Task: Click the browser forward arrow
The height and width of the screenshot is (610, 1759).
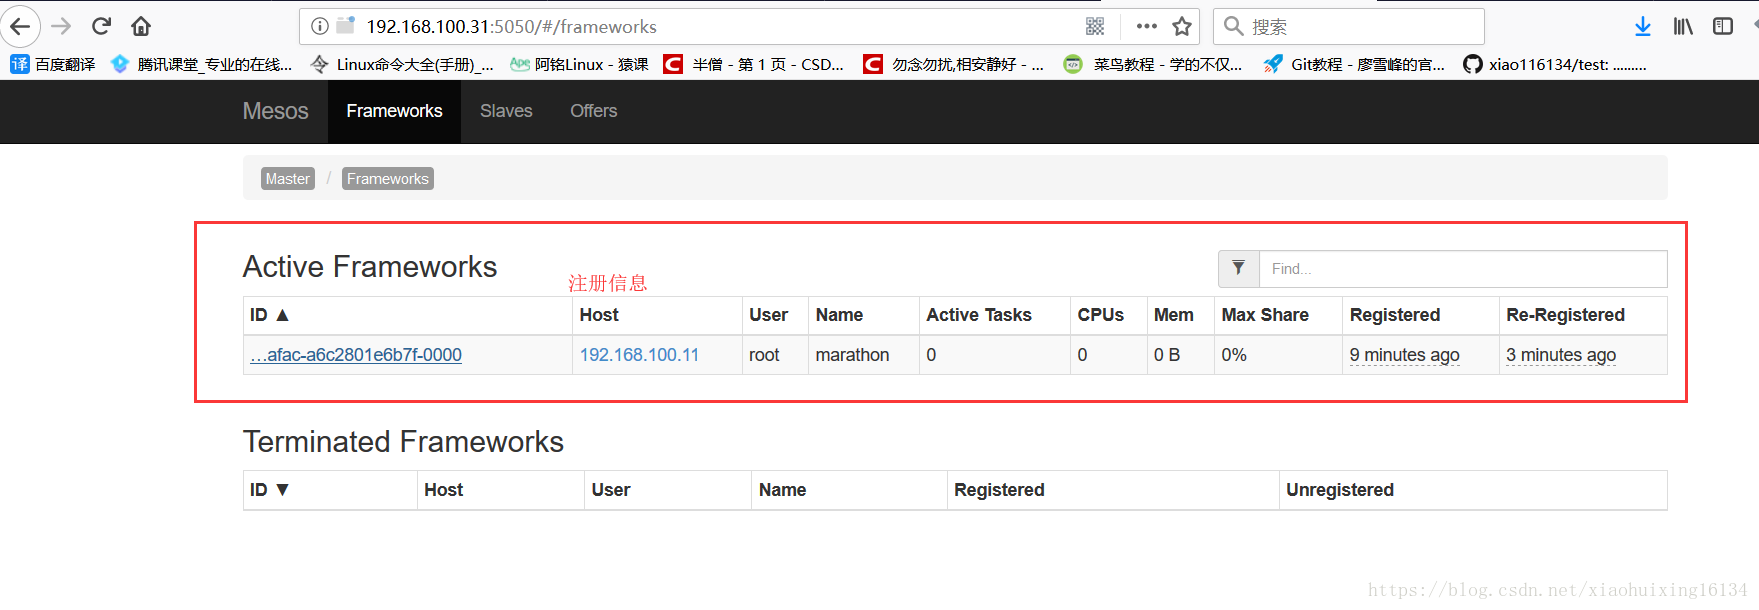Action: click(61, 26)
